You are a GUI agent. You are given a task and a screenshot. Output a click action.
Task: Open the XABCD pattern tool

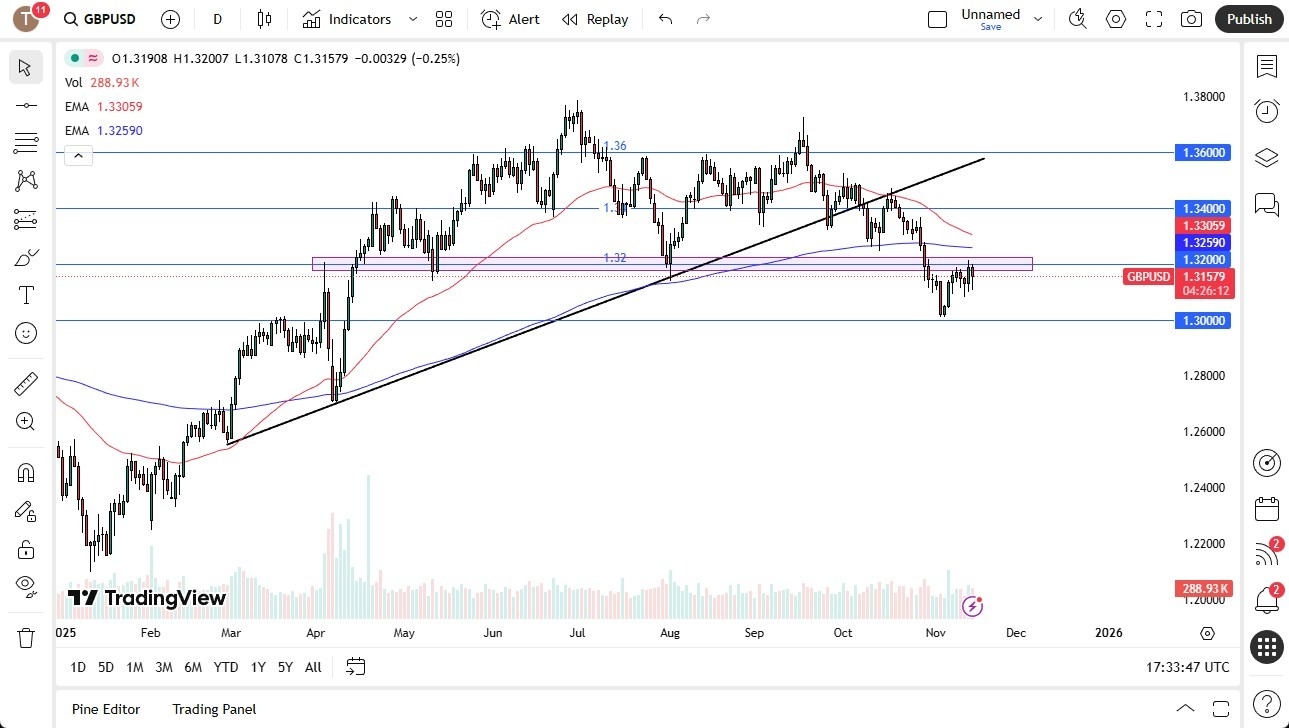click(x=25, y=181)
